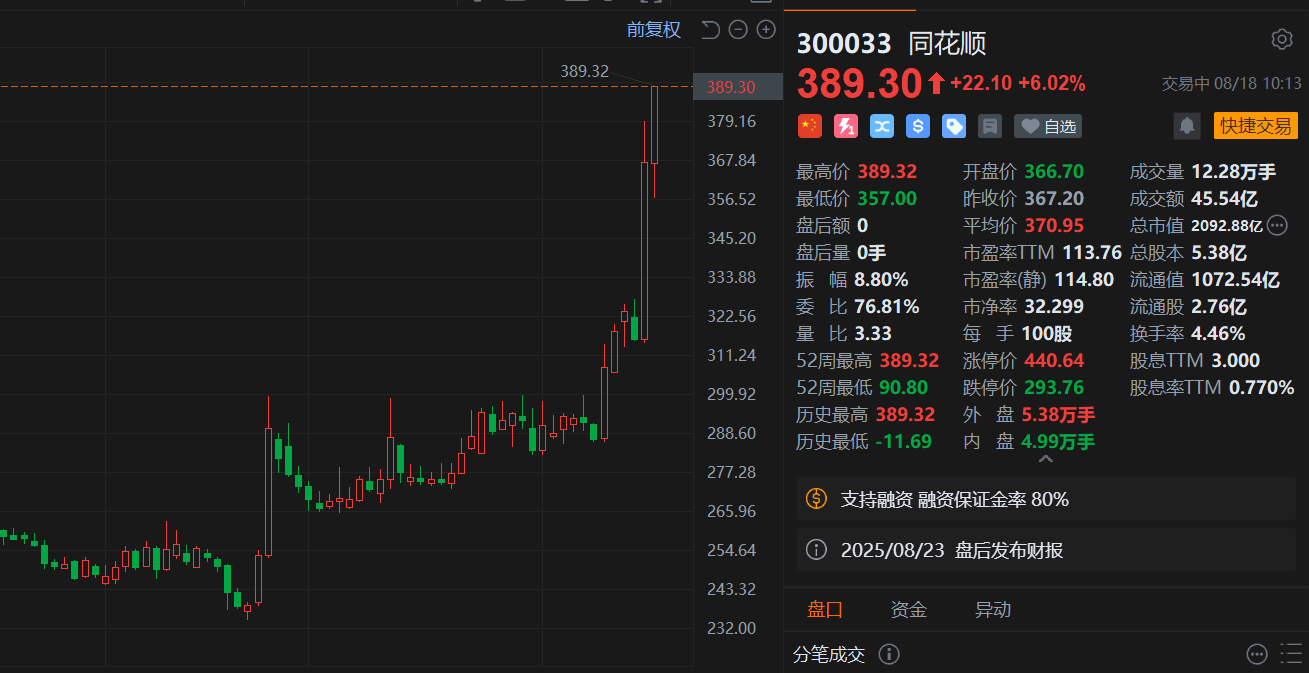Click 委比 value 76.81%
The width and height of the screenshot is (1309, 673).
point(887,306)
